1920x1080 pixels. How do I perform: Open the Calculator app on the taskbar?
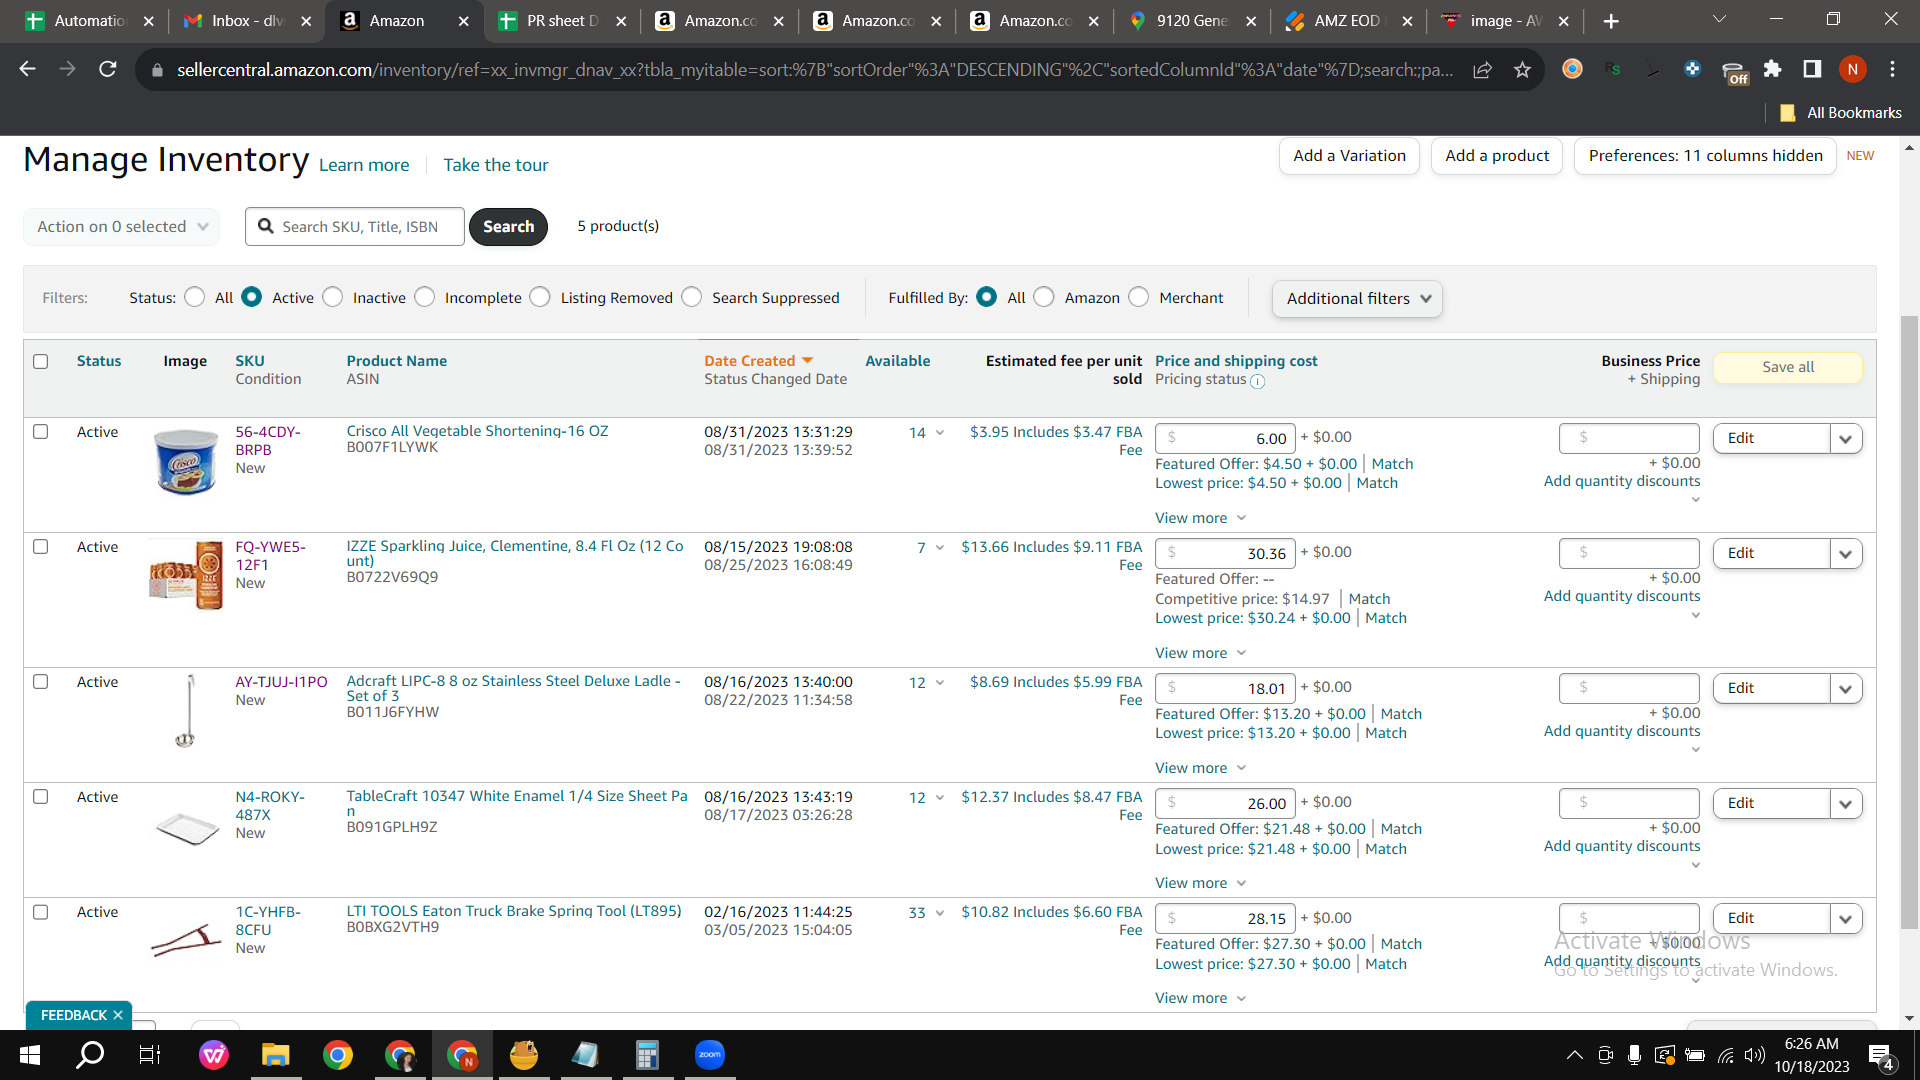647,1055
